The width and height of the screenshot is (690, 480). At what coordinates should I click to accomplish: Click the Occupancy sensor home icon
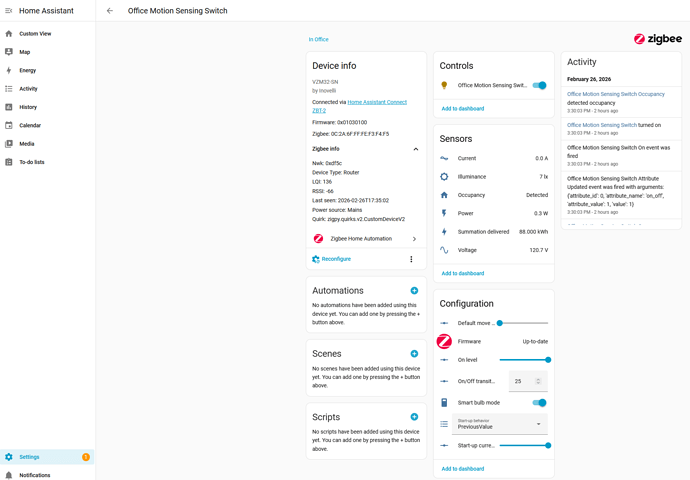444,195
